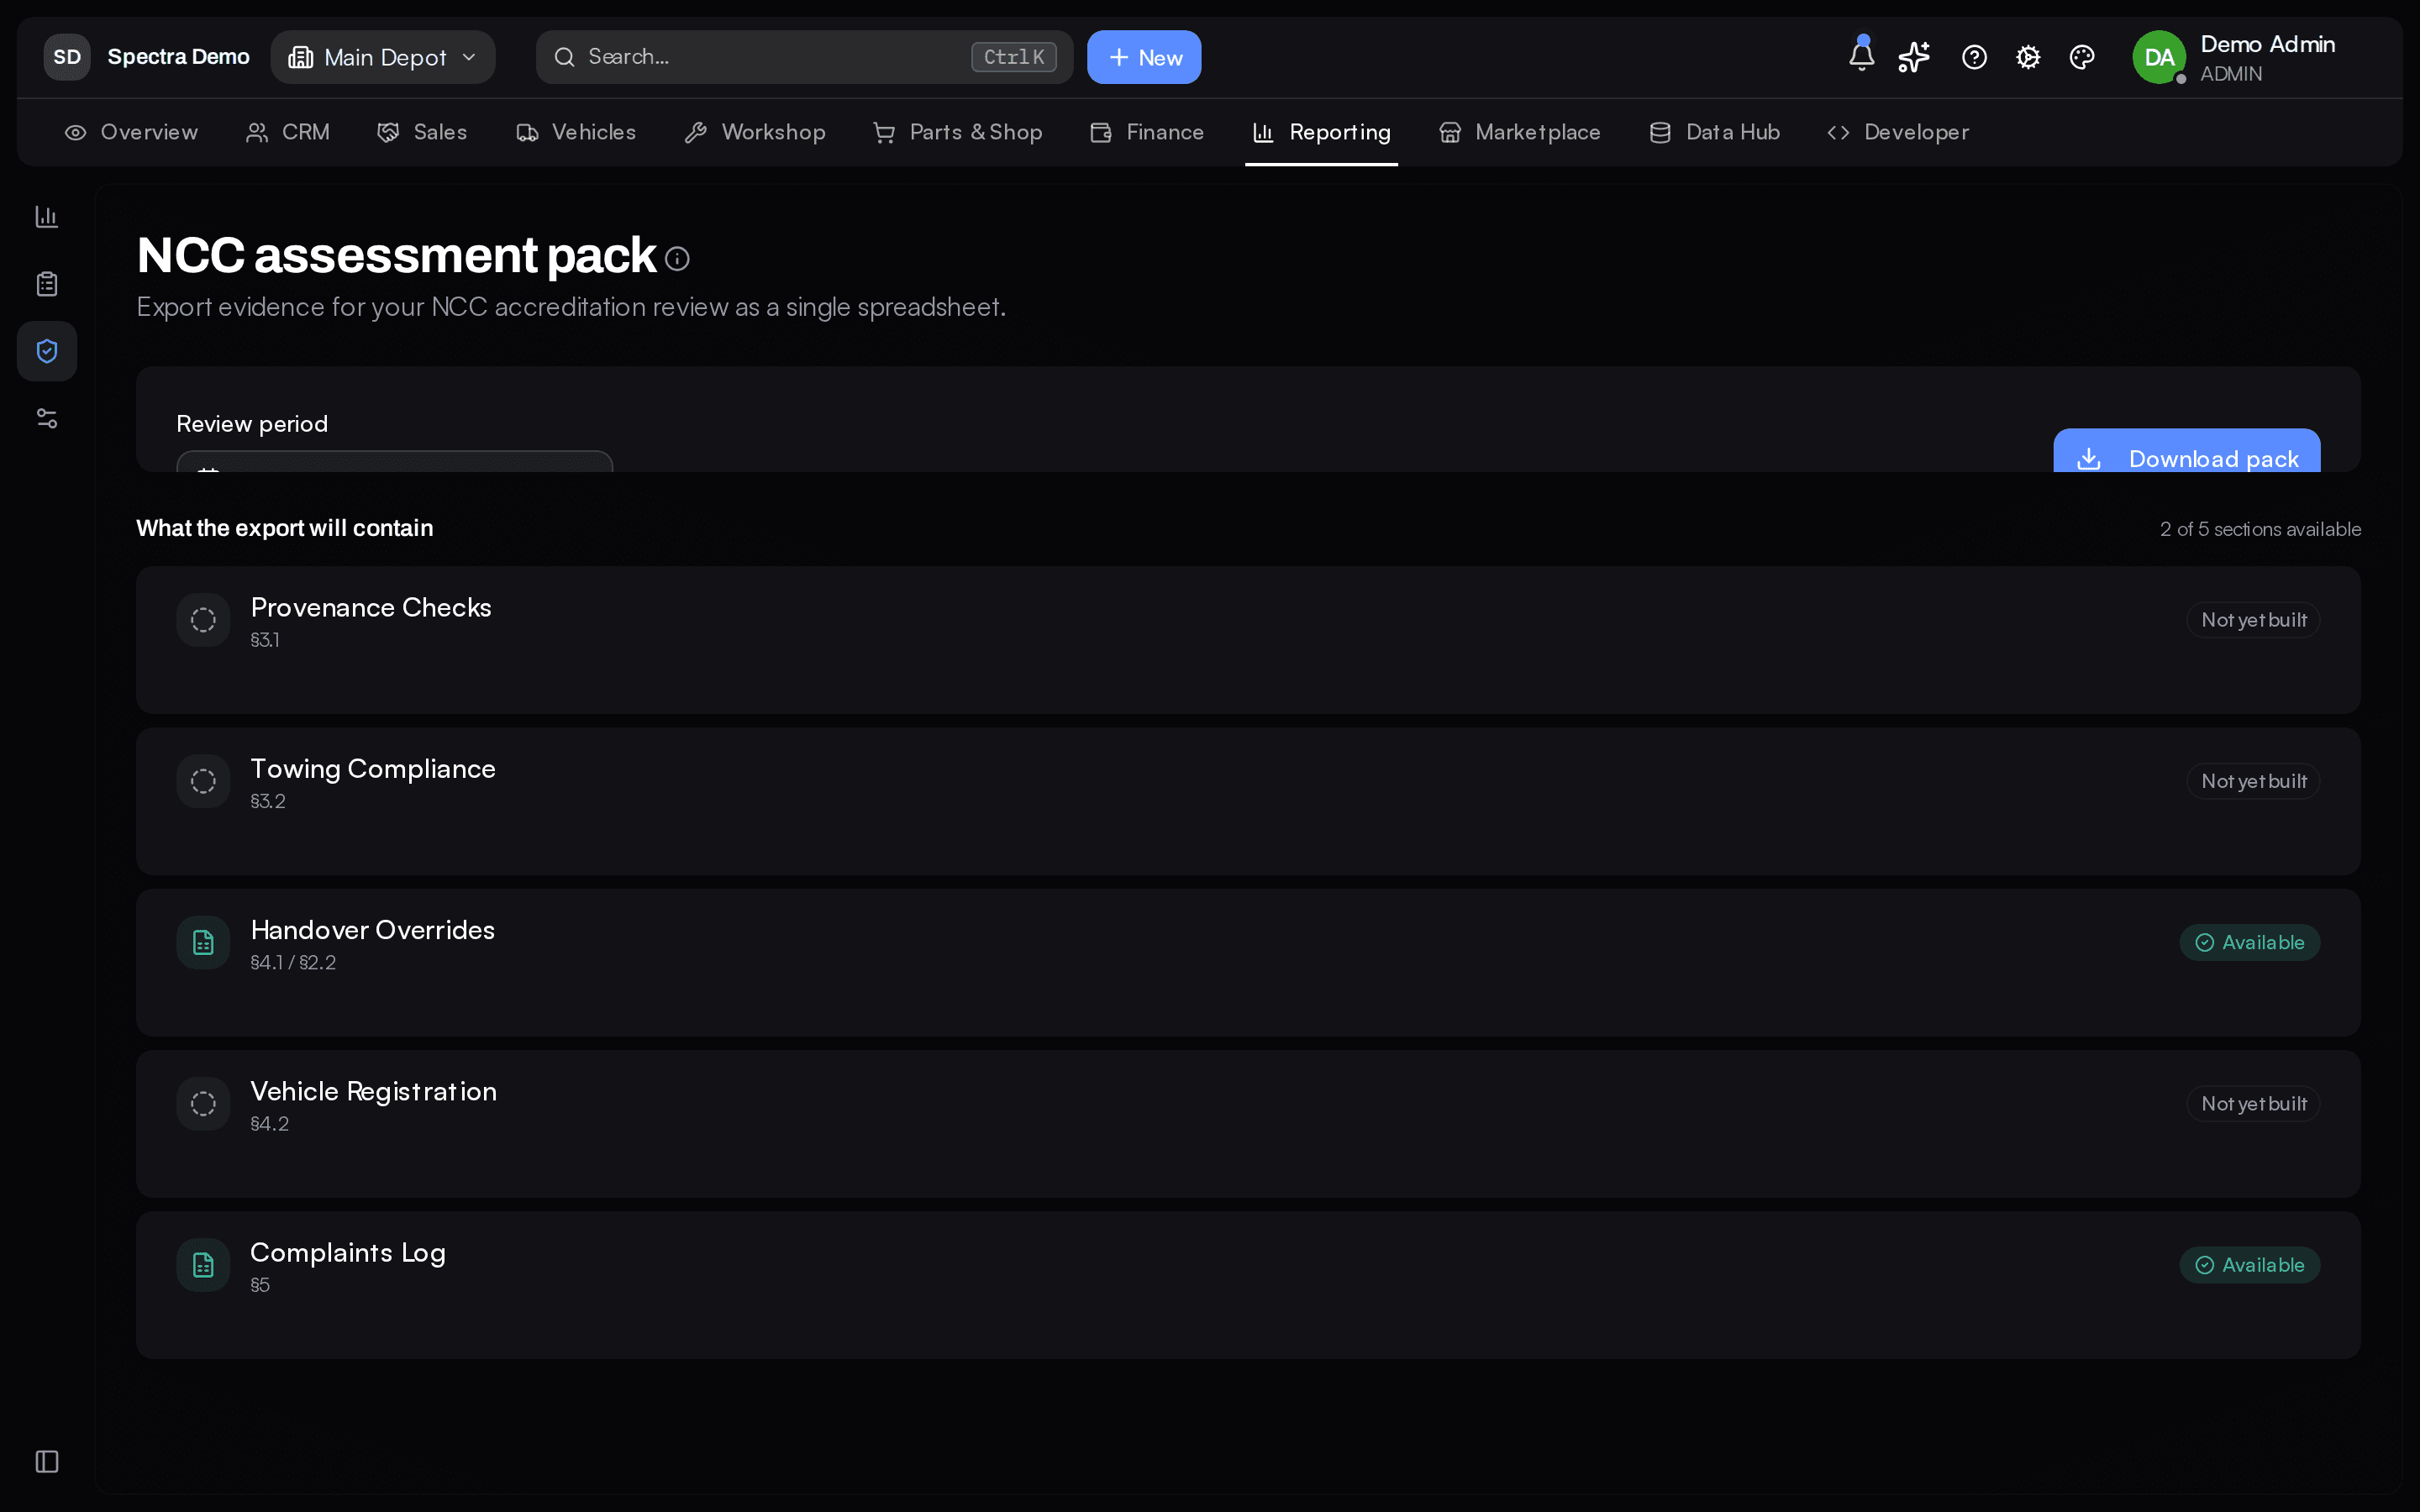
Task: Open the Workshop tab
Action: [755, 132]
